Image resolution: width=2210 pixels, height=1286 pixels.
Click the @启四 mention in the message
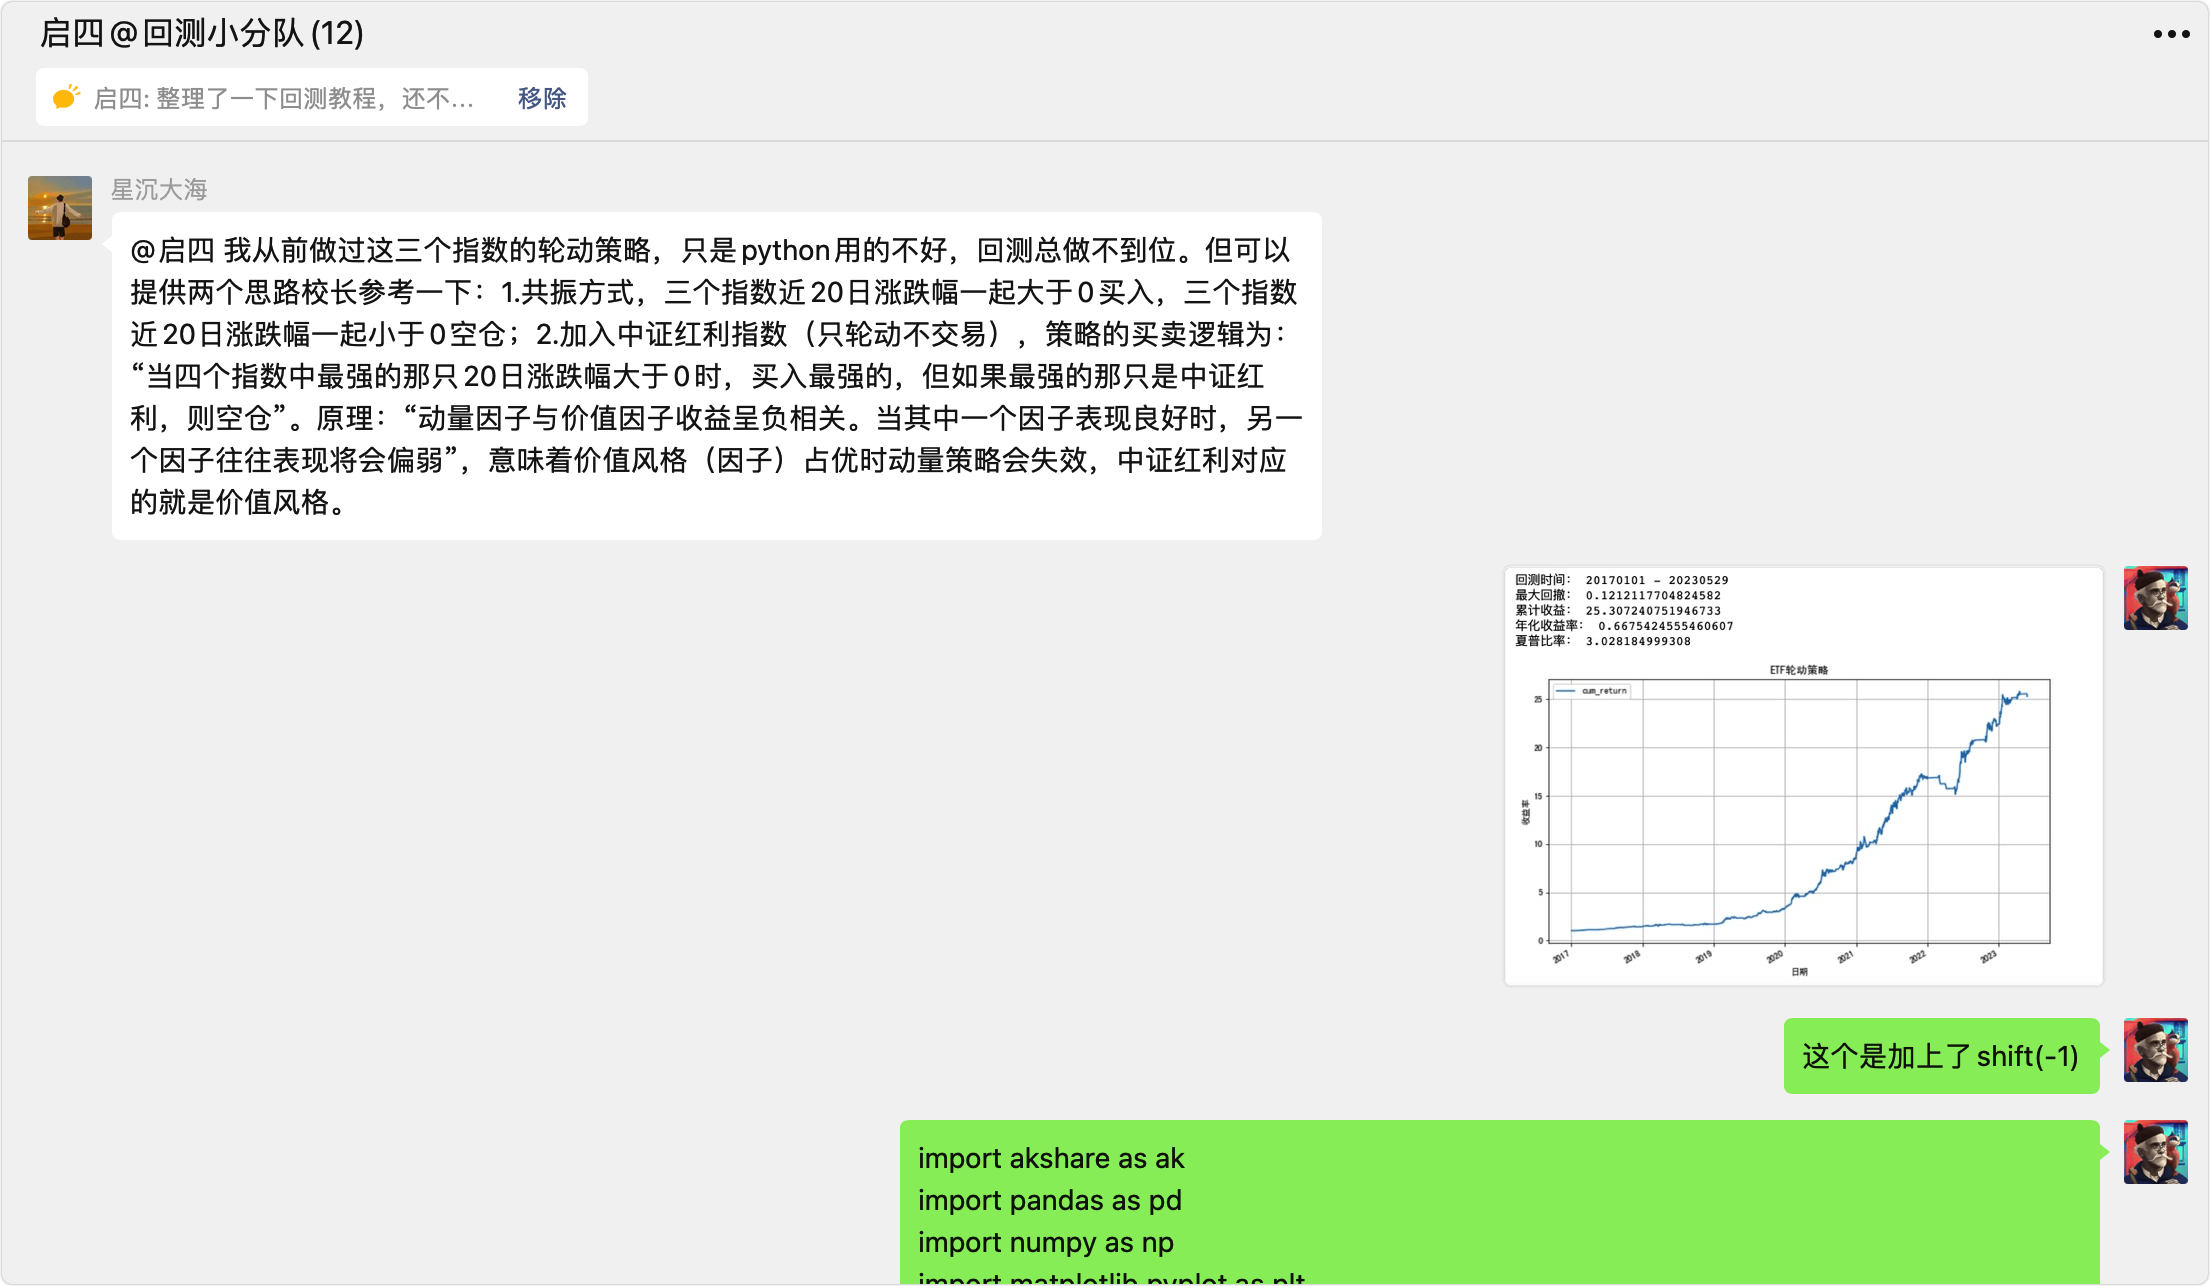pos(172,250)
